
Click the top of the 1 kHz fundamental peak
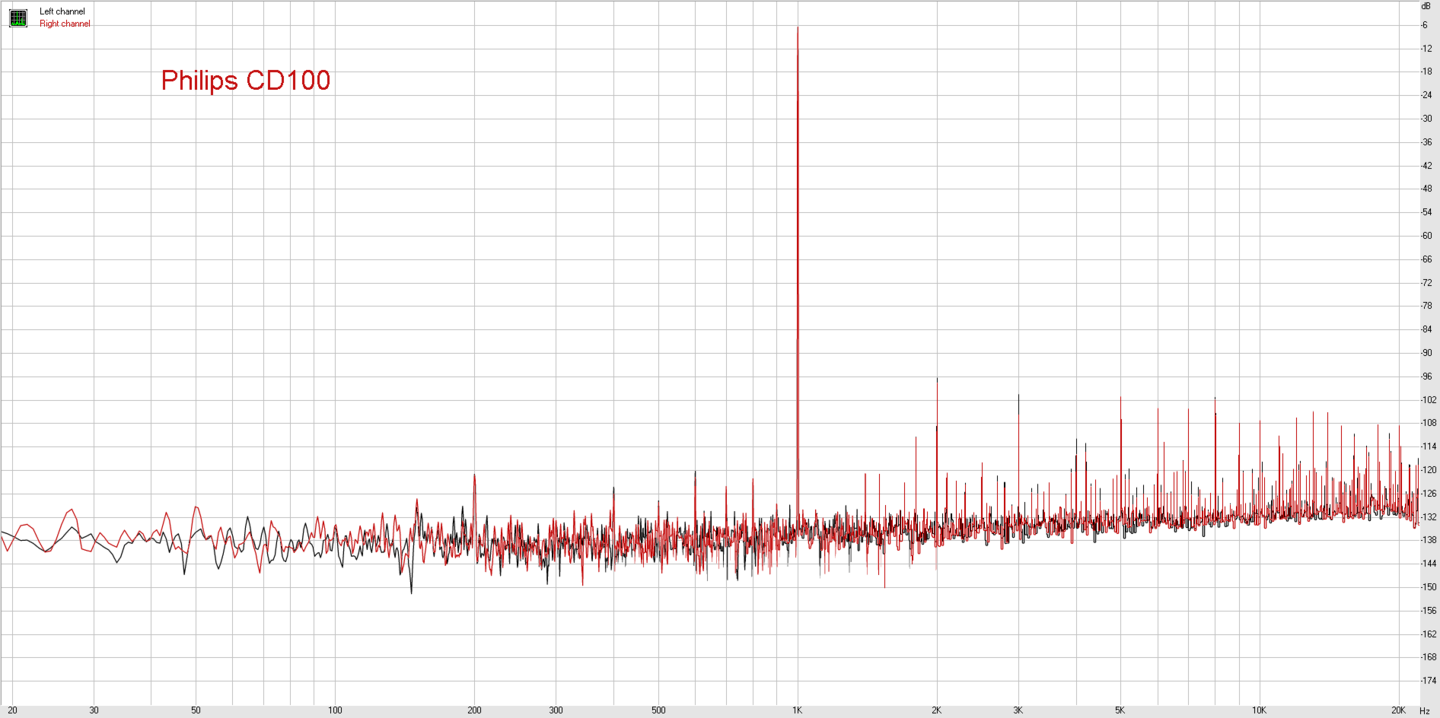click(x=797, y=28)
